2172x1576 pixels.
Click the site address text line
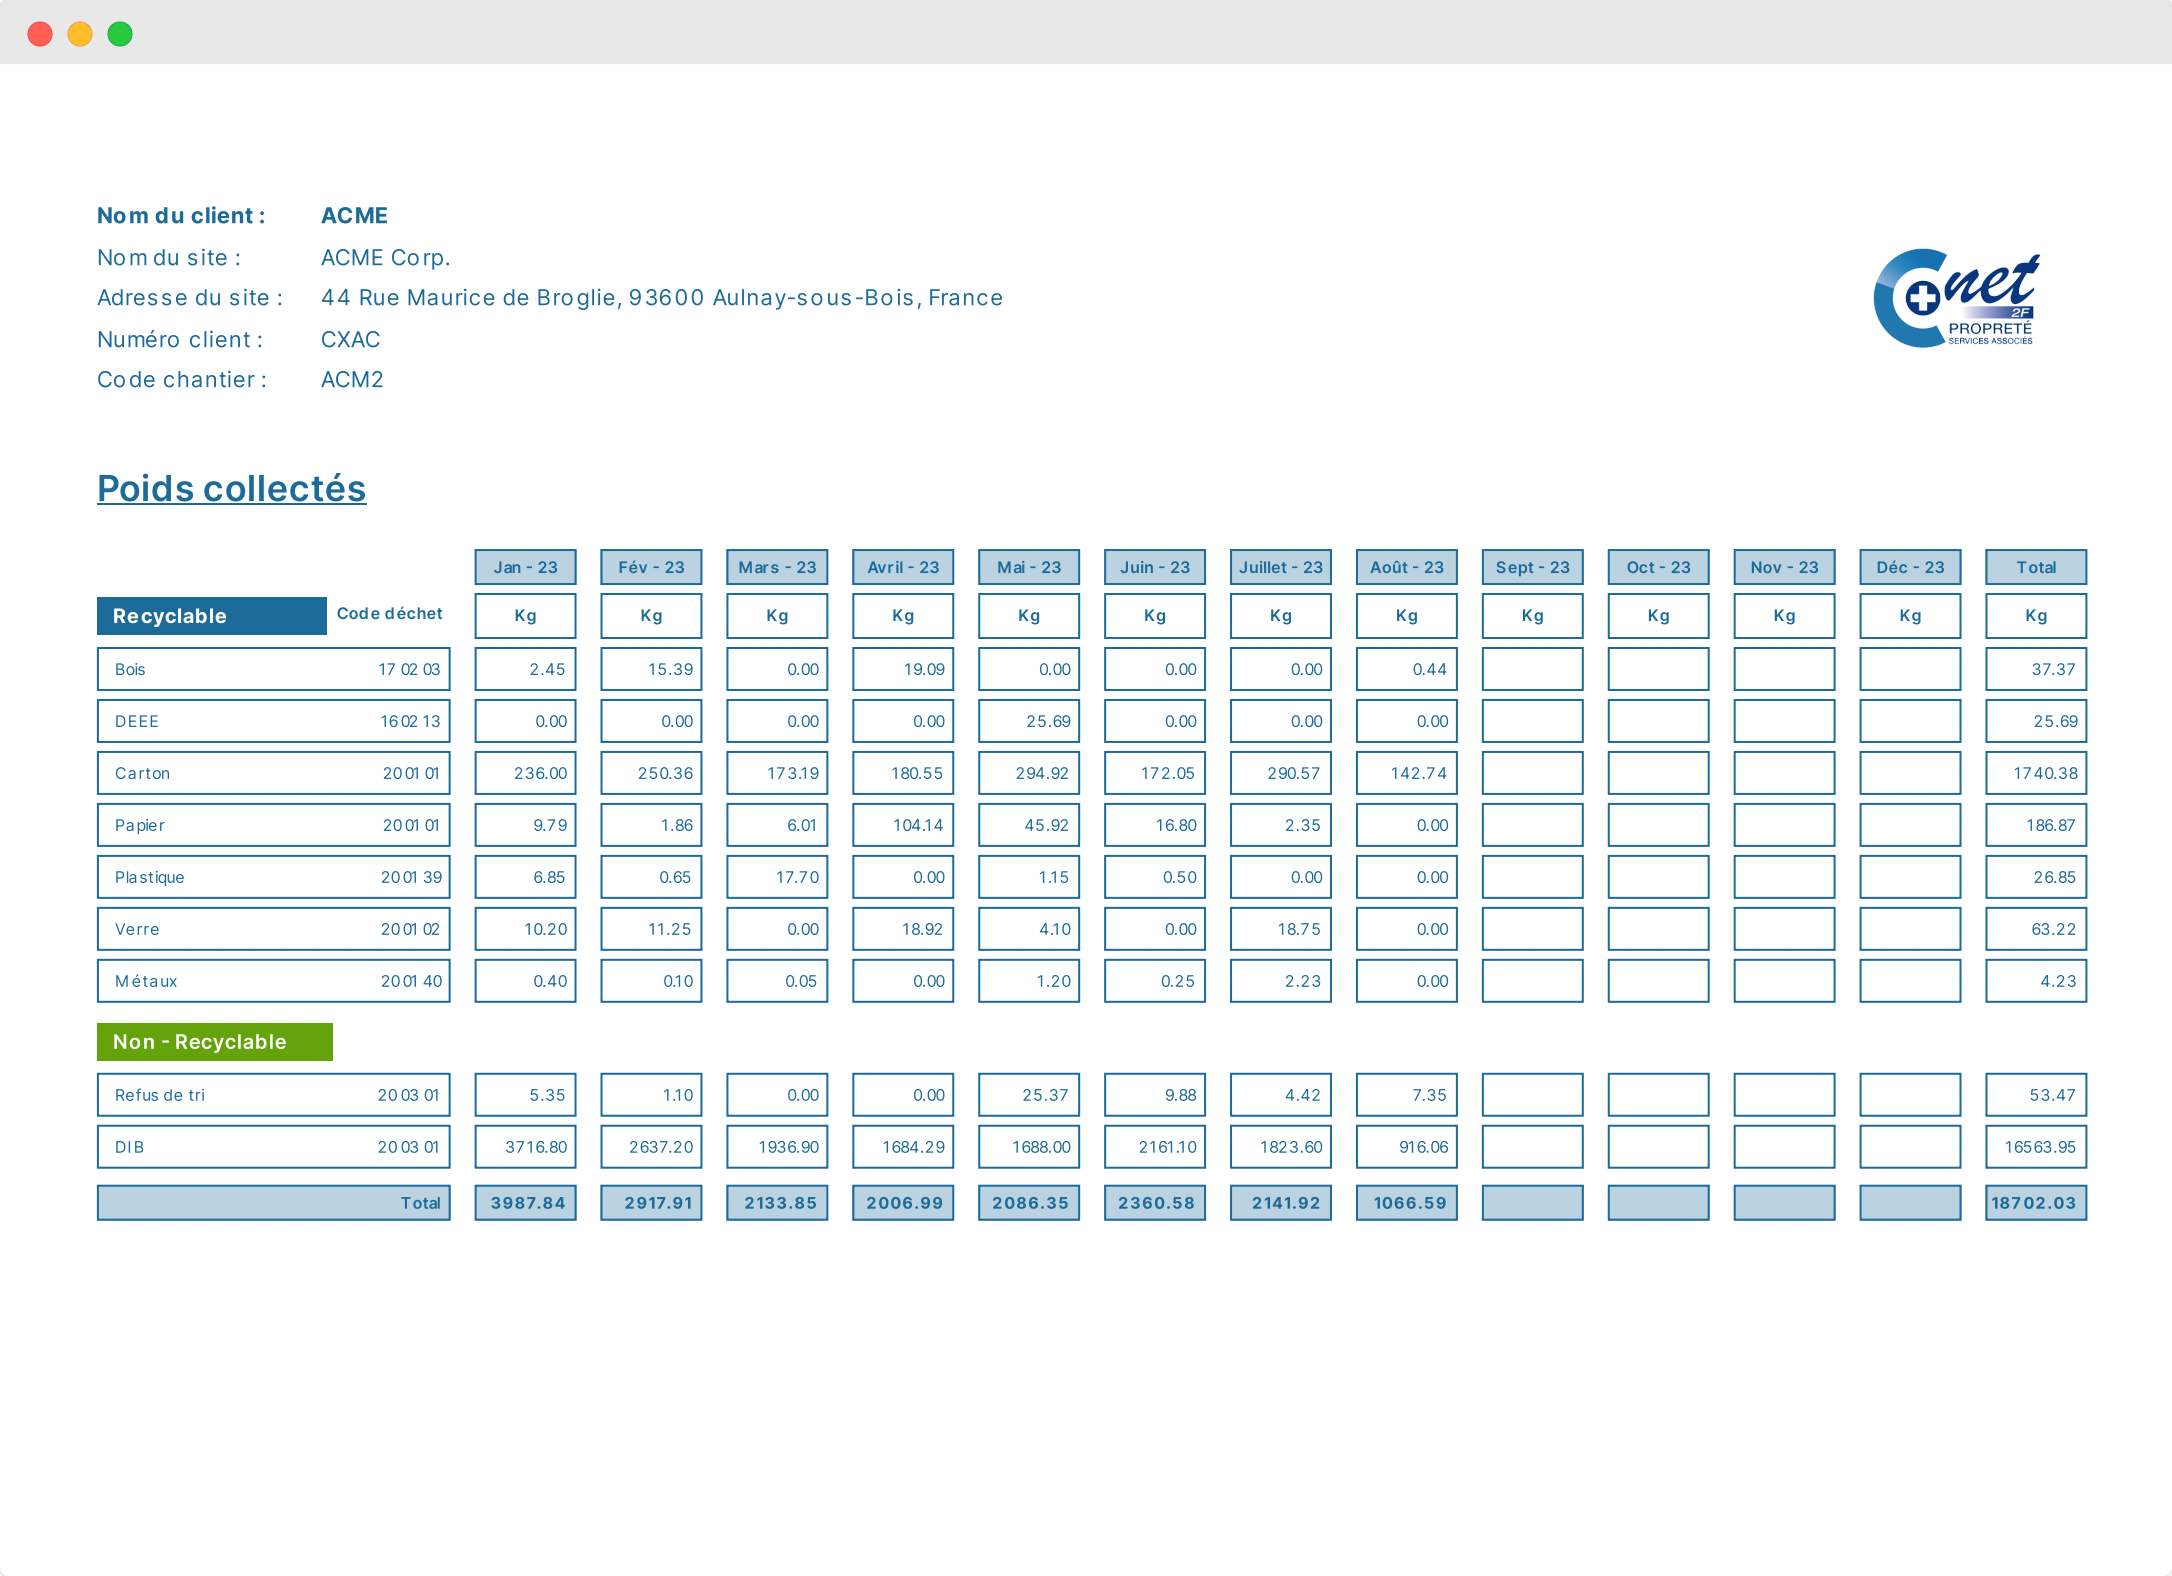[x=661, y=298]
